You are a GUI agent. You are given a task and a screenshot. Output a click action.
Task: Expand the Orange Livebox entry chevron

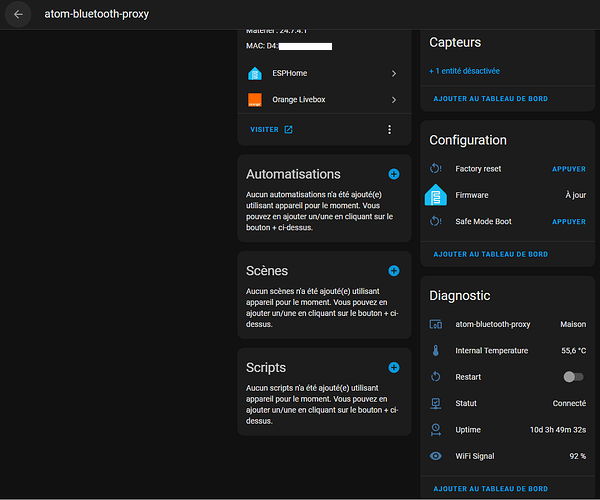[x=394, y=99]
